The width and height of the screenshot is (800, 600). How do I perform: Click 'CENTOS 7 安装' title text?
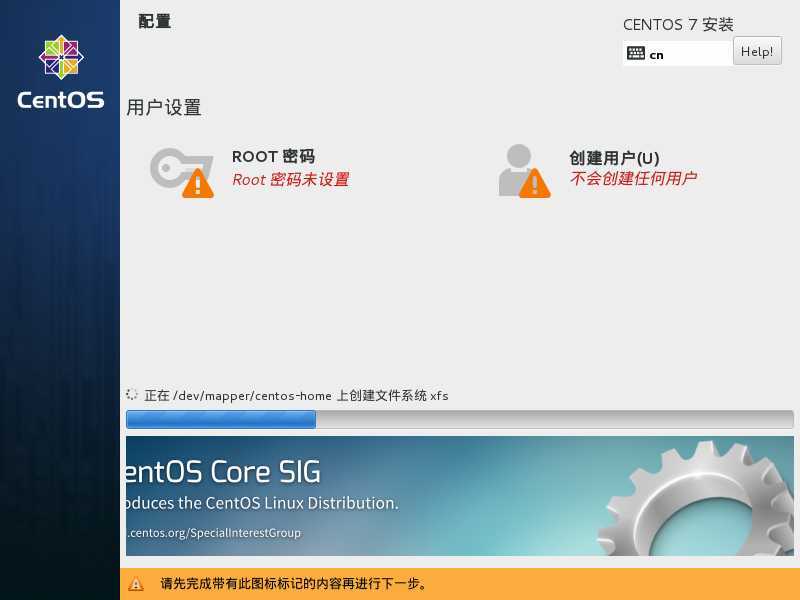pos(678,24)
